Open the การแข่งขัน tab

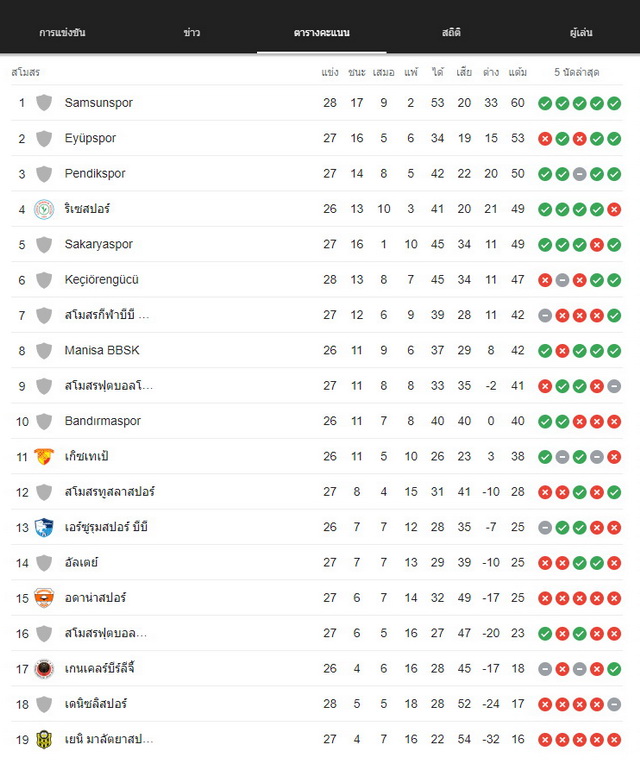[x=62, y=33]
